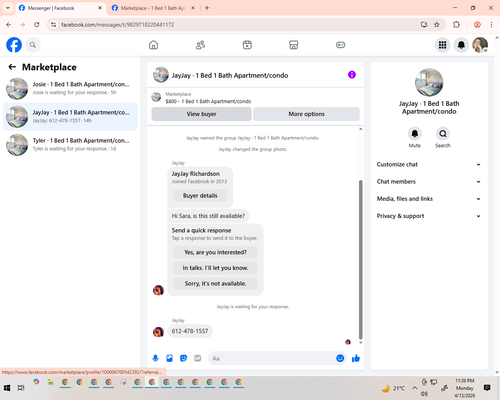Click the back arrow beside Marketplace
Image resolution: width=500 pixels, height=400 pixels.
[12, 67]
